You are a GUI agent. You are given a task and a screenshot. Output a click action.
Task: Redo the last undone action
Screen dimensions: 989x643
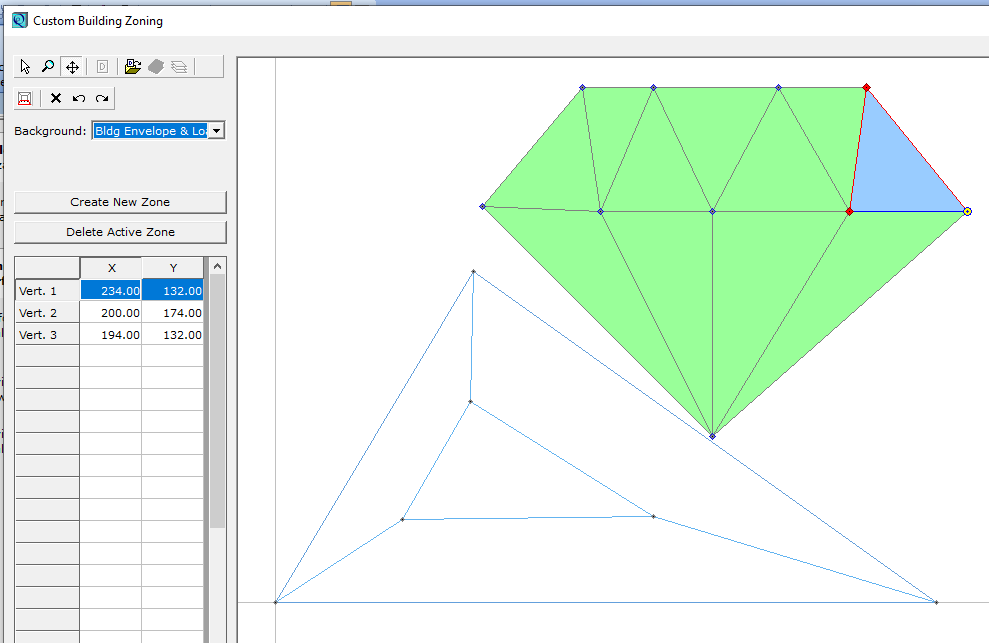102,98
